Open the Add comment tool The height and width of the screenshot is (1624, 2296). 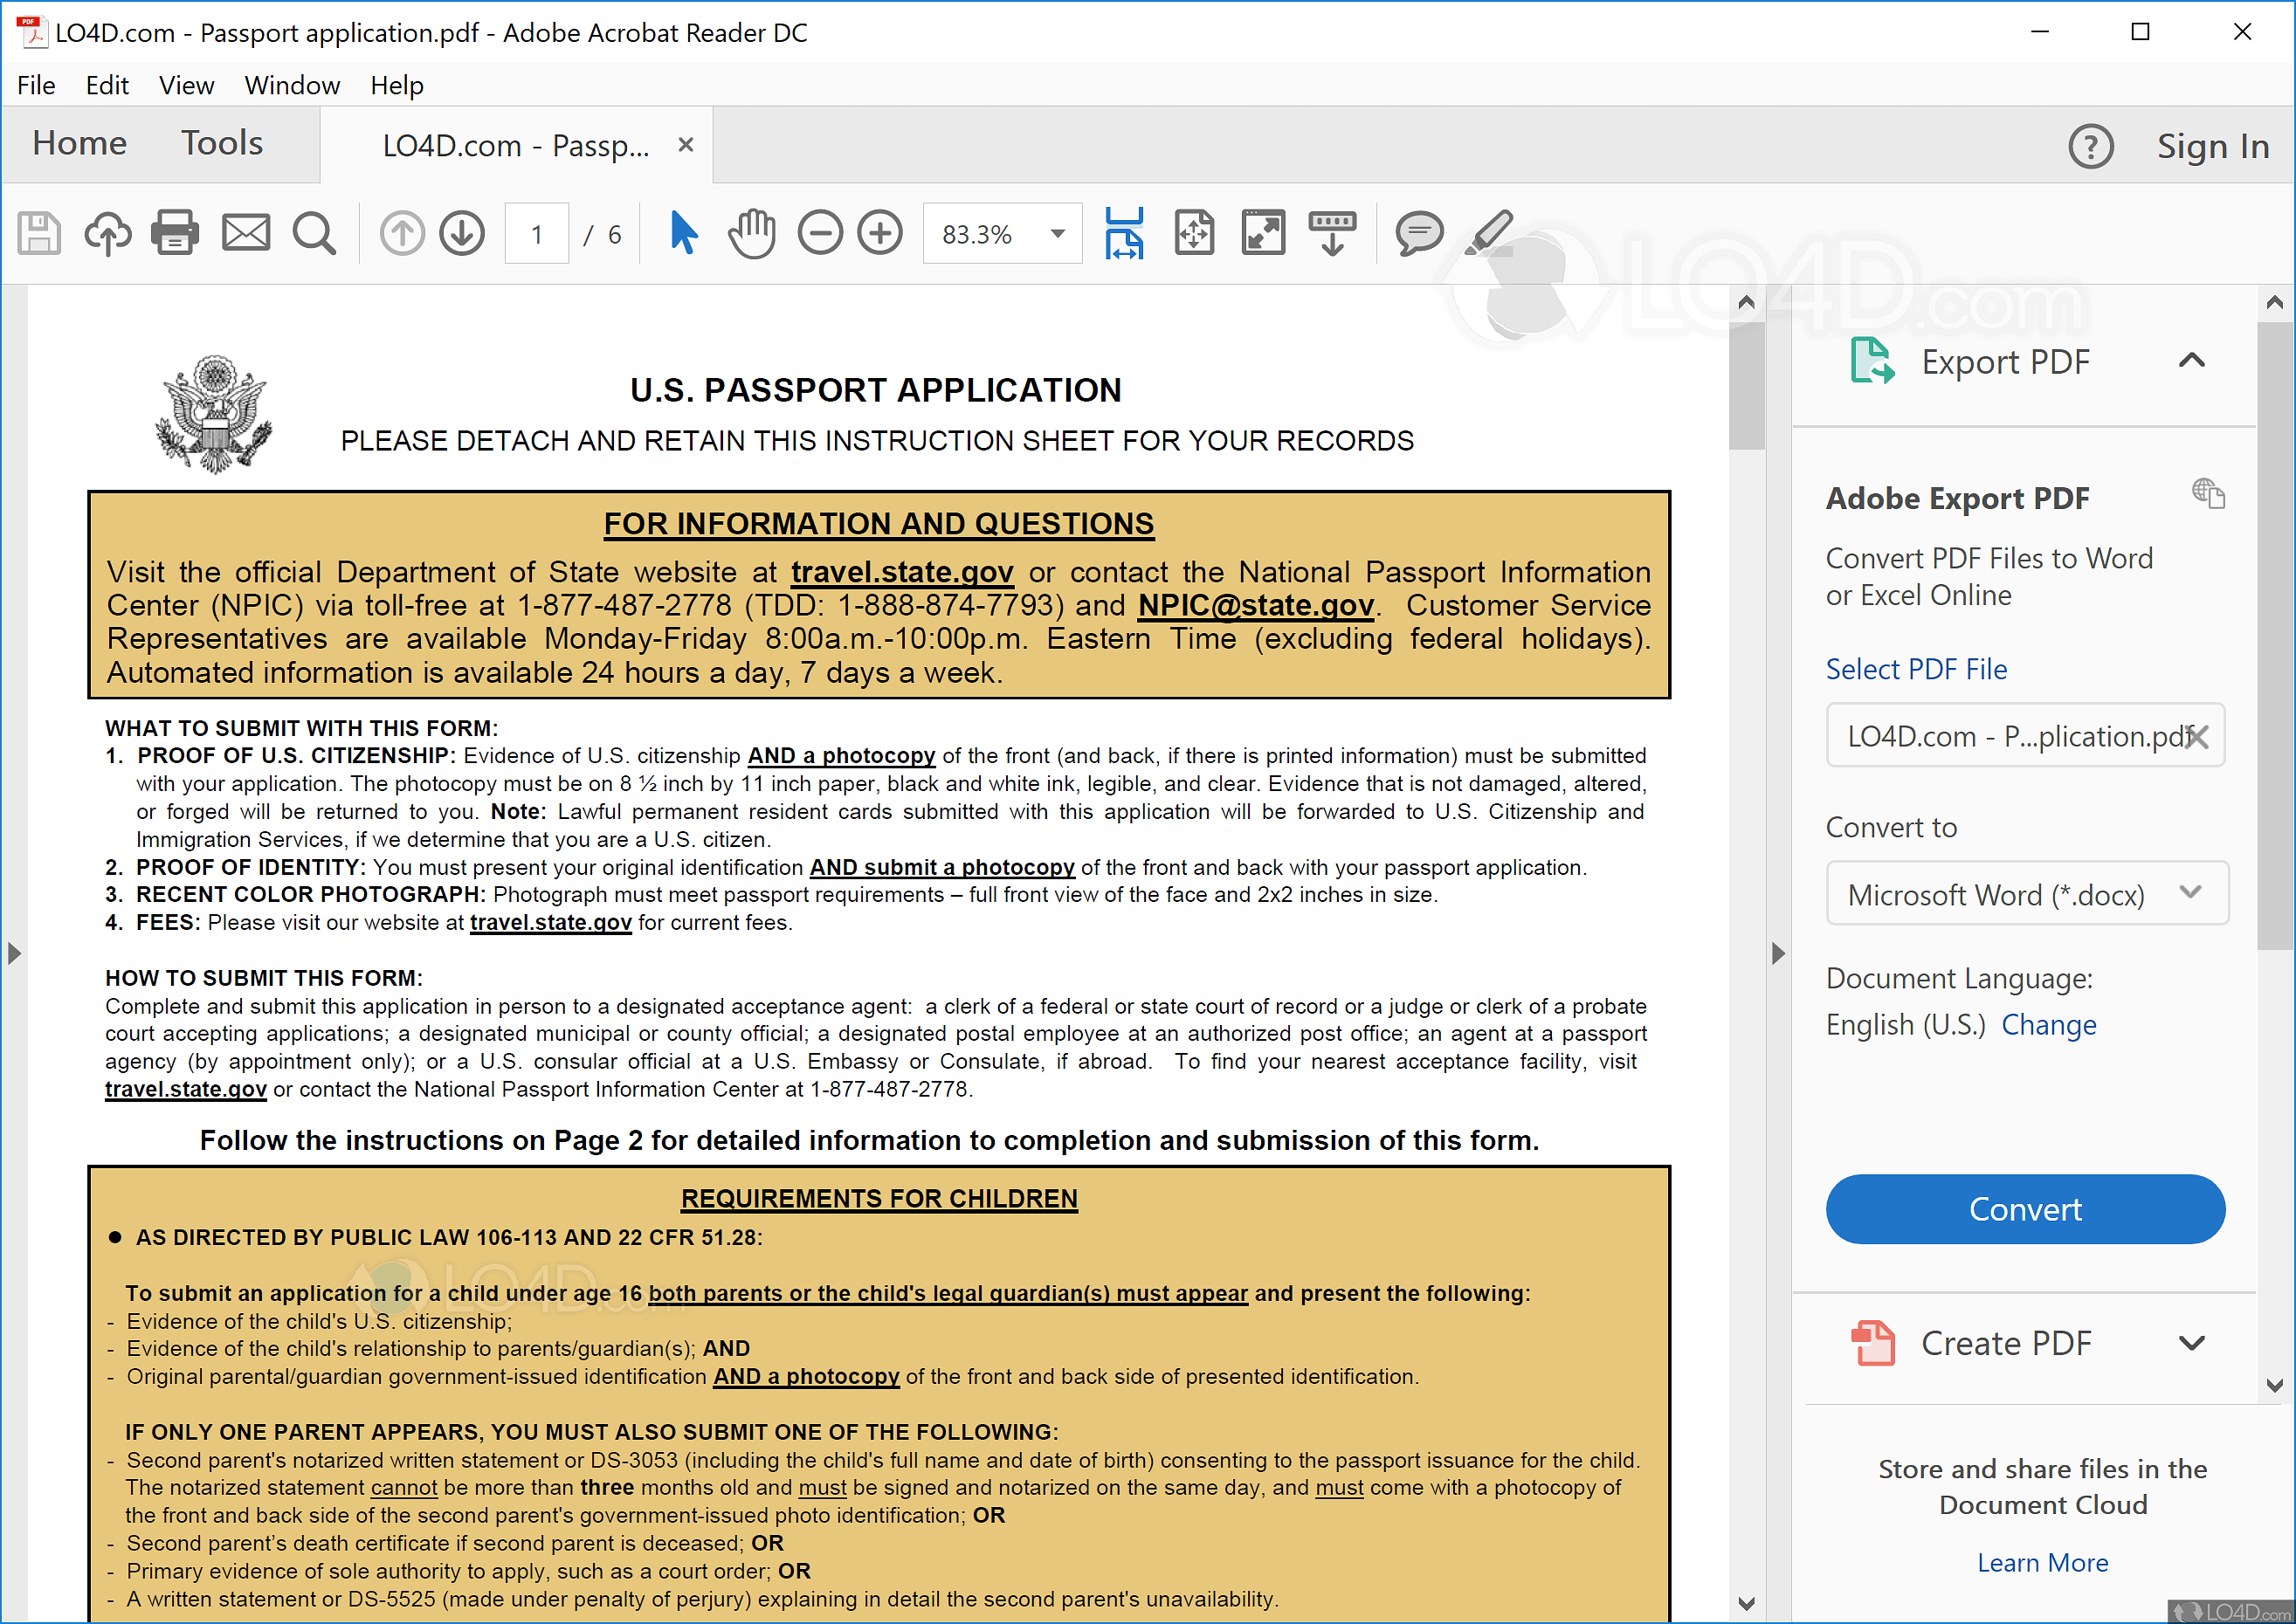coord(1418,234)
